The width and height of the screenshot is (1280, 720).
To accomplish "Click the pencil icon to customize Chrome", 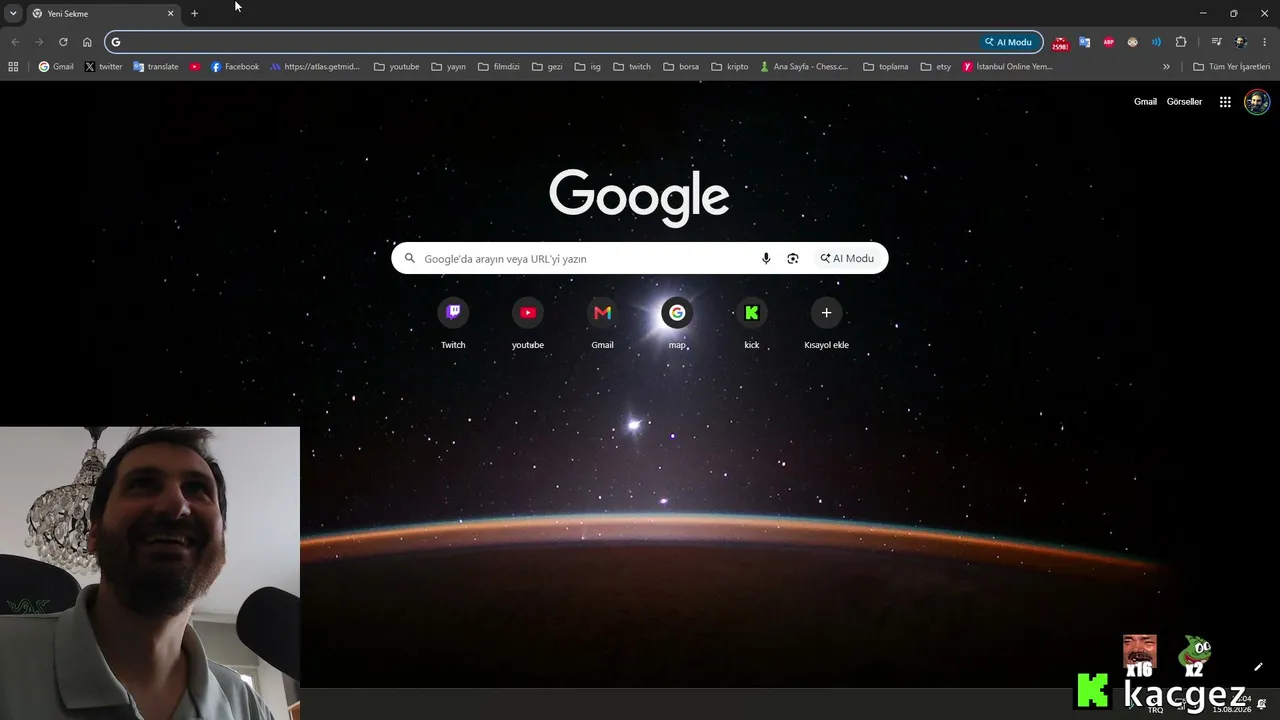I will pos(1258,667).
